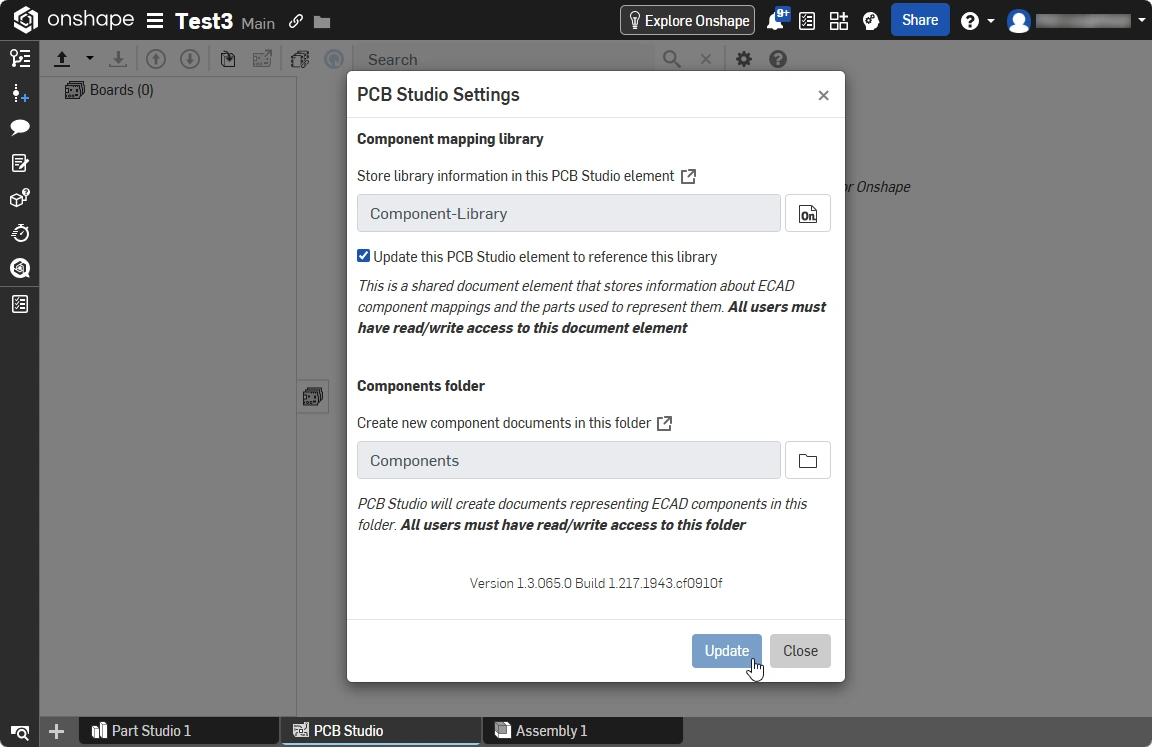Close the PCB Studio Settings dialog X
This screenshot has height=747, width=1152.
coord(824,95)
